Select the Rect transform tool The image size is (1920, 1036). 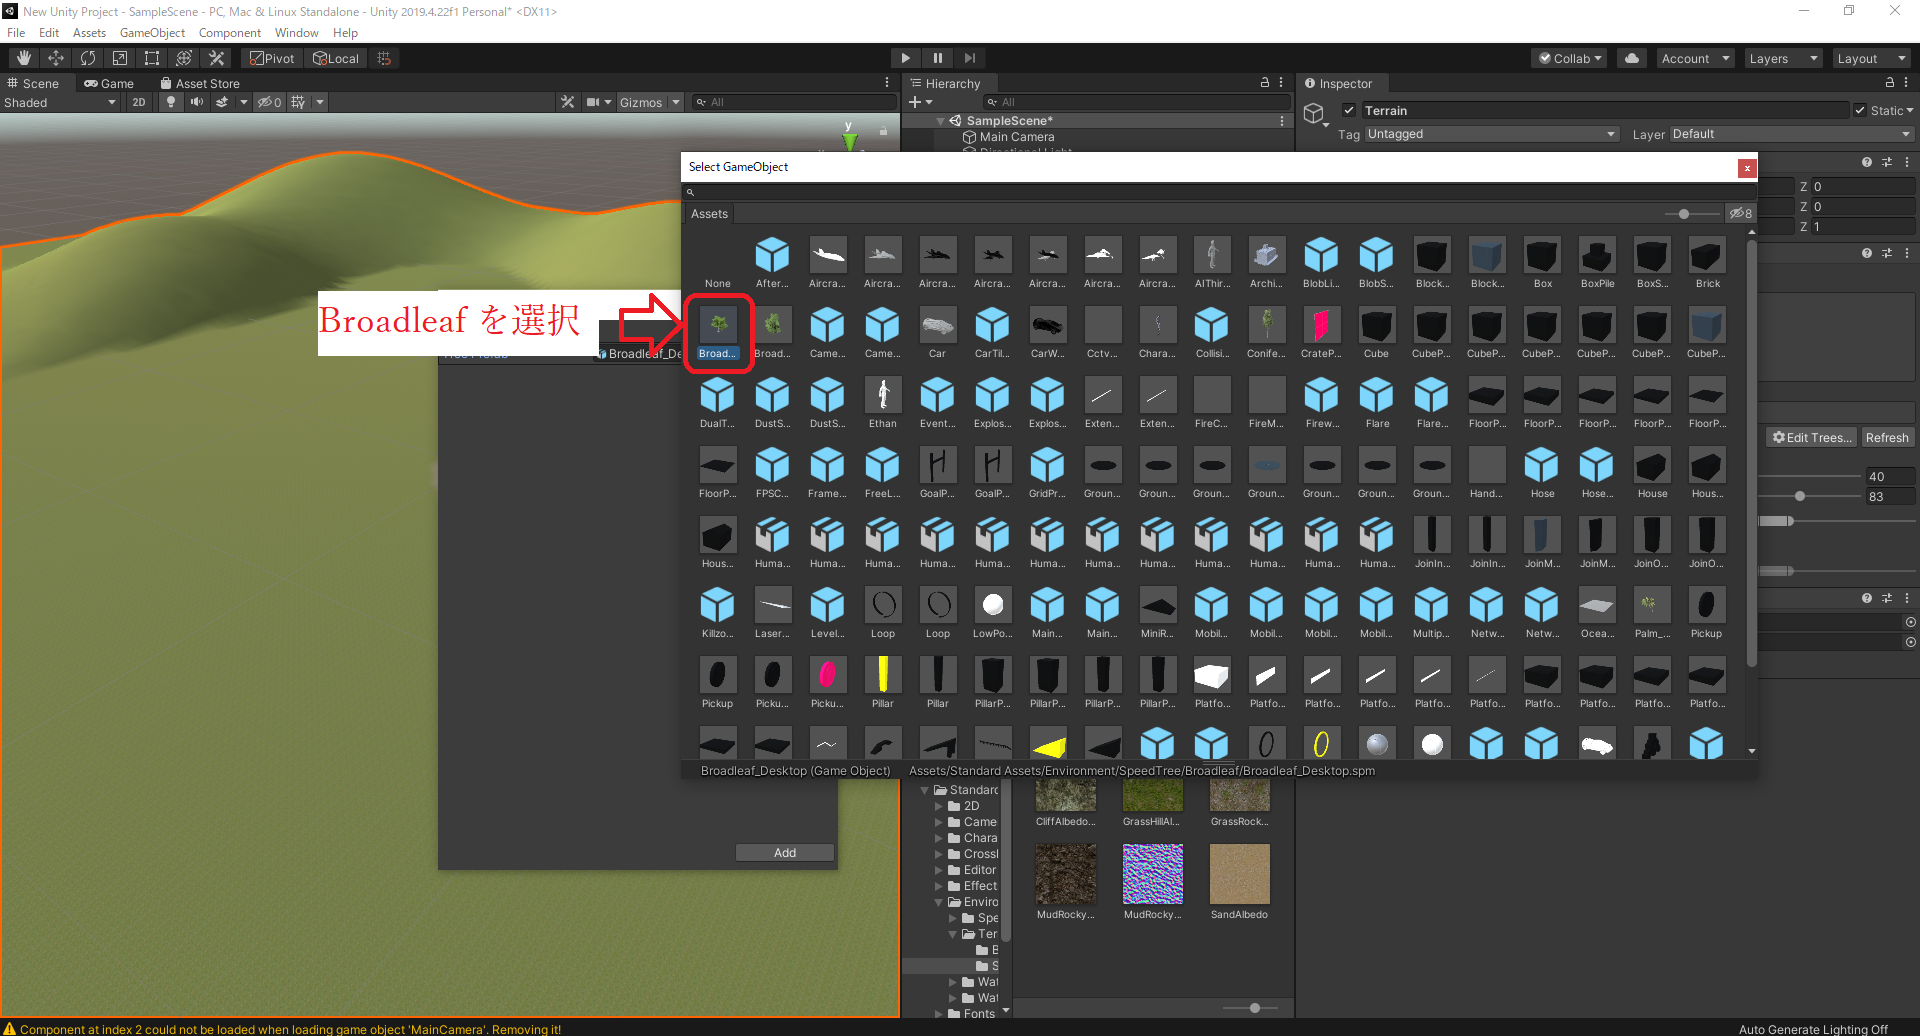click(152, 58)
